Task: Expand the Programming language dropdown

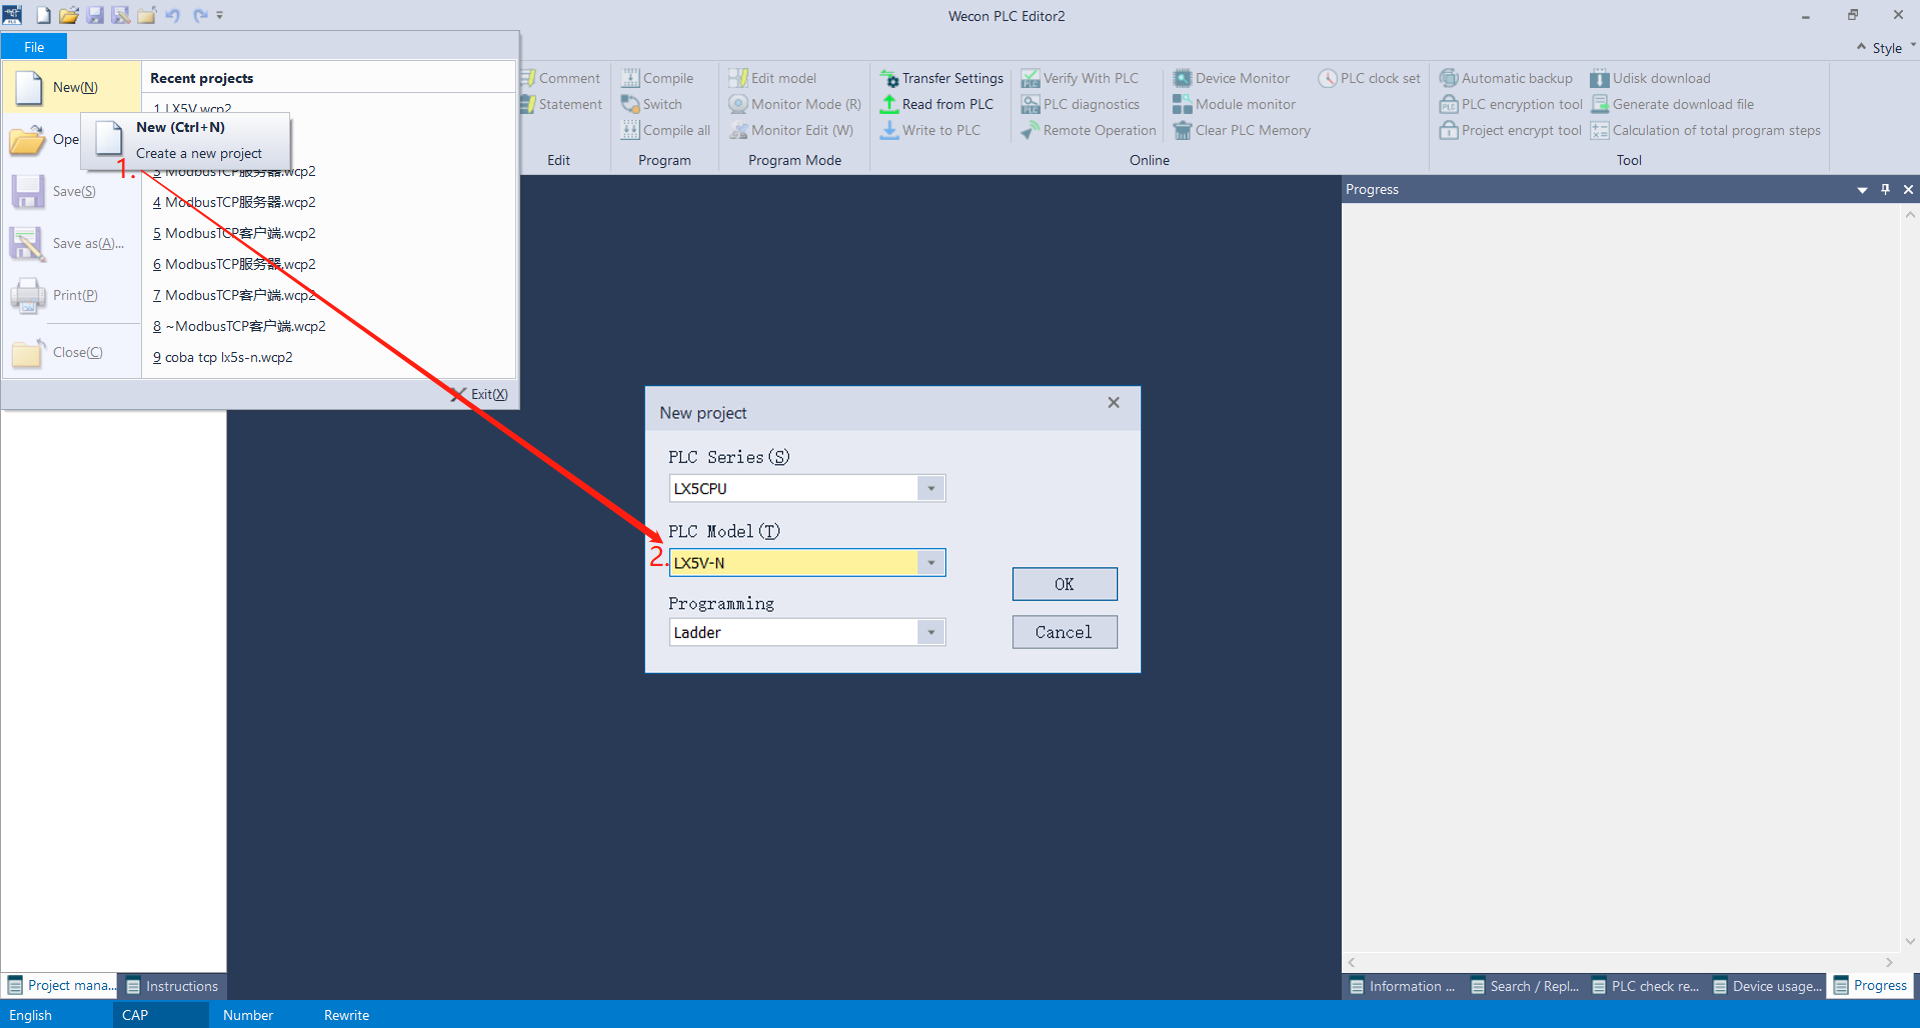Action: [x=931, y=632]
